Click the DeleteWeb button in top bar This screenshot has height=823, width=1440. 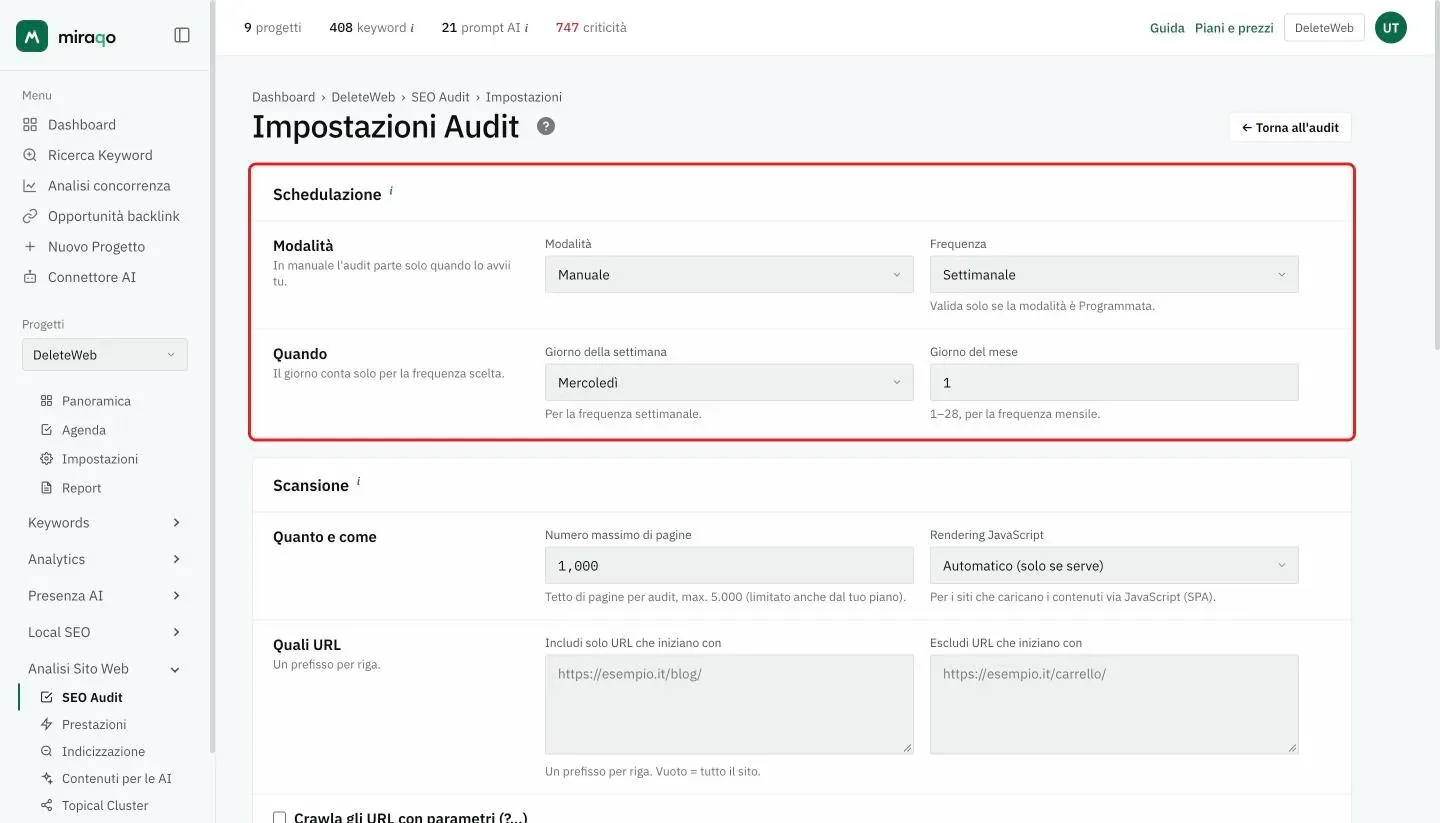coord(1324,28)
